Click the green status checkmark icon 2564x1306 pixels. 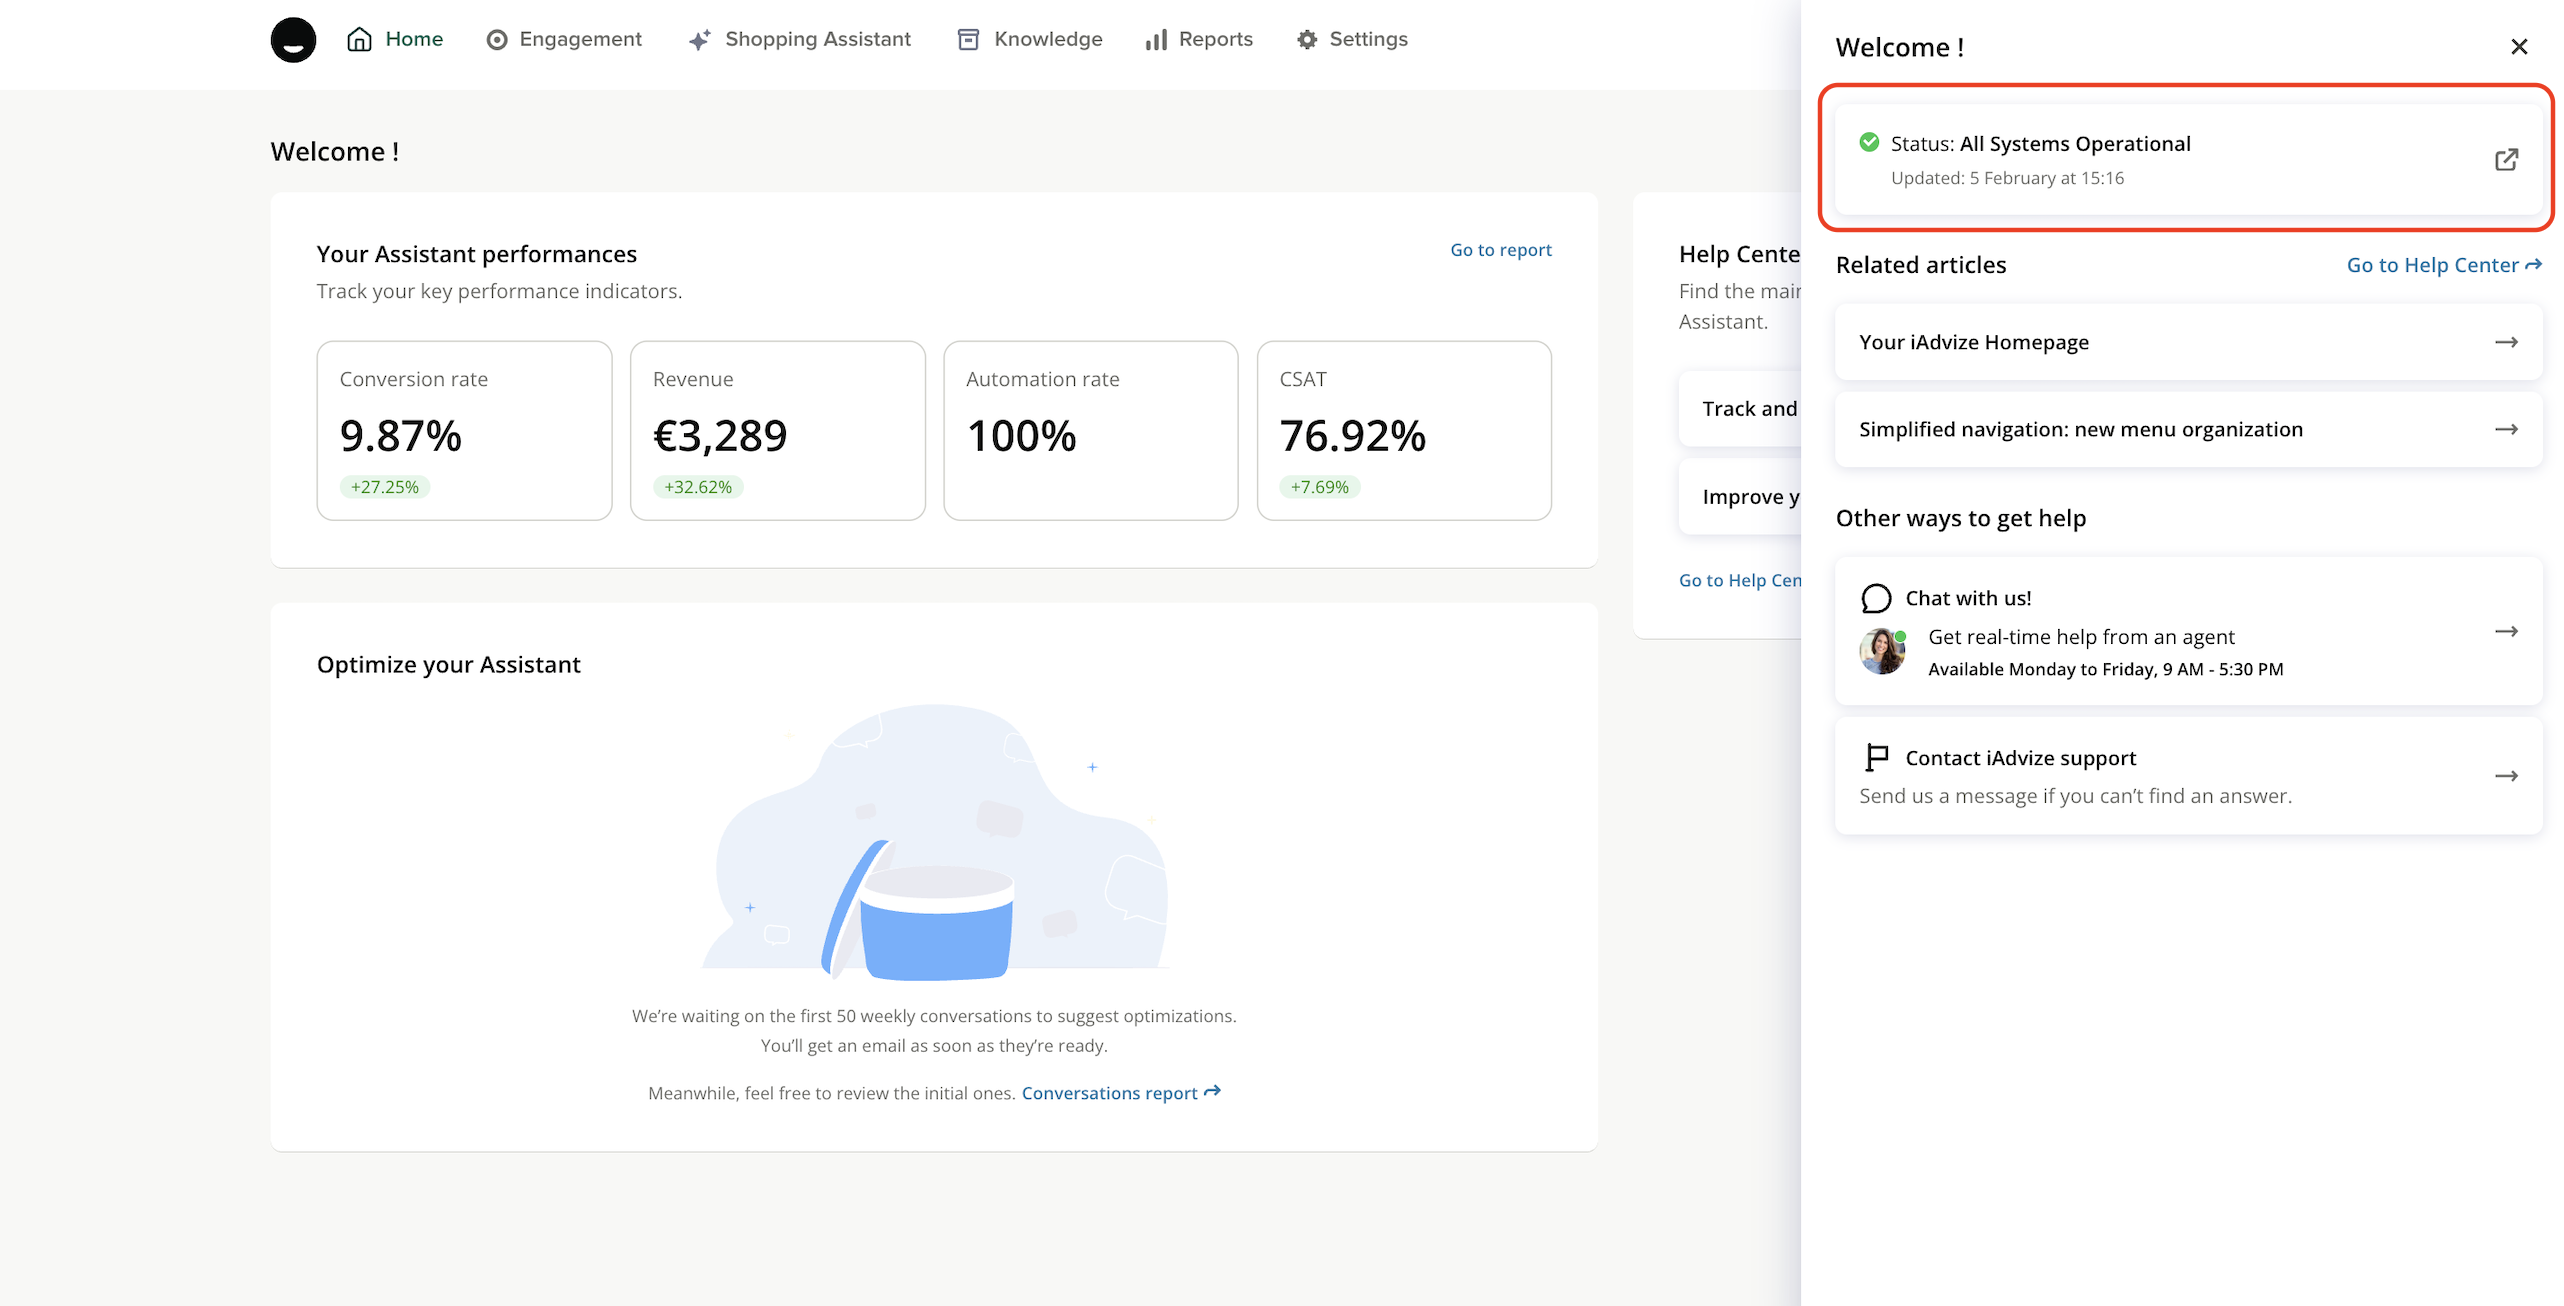(x=1868, y=143)
